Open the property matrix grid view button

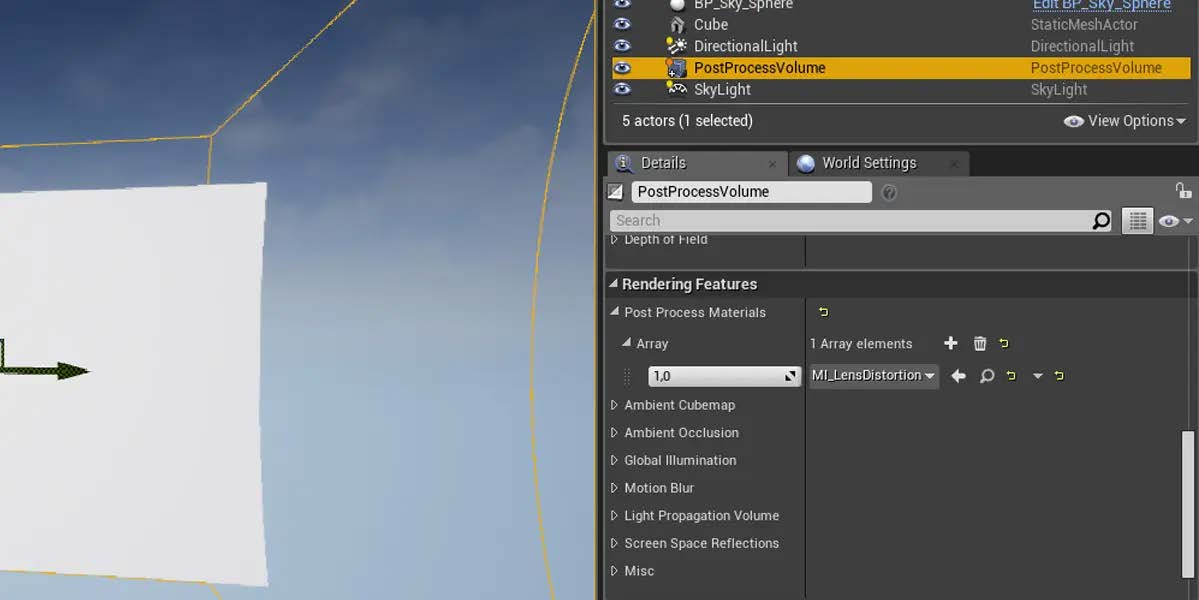click(1137, 221)
